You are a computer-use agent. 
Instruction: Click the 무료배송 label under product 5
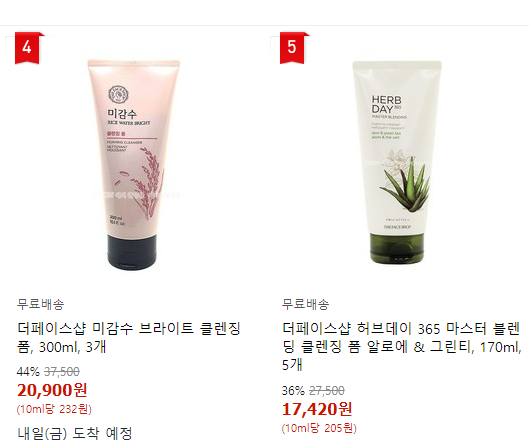(x=305, y=304)
